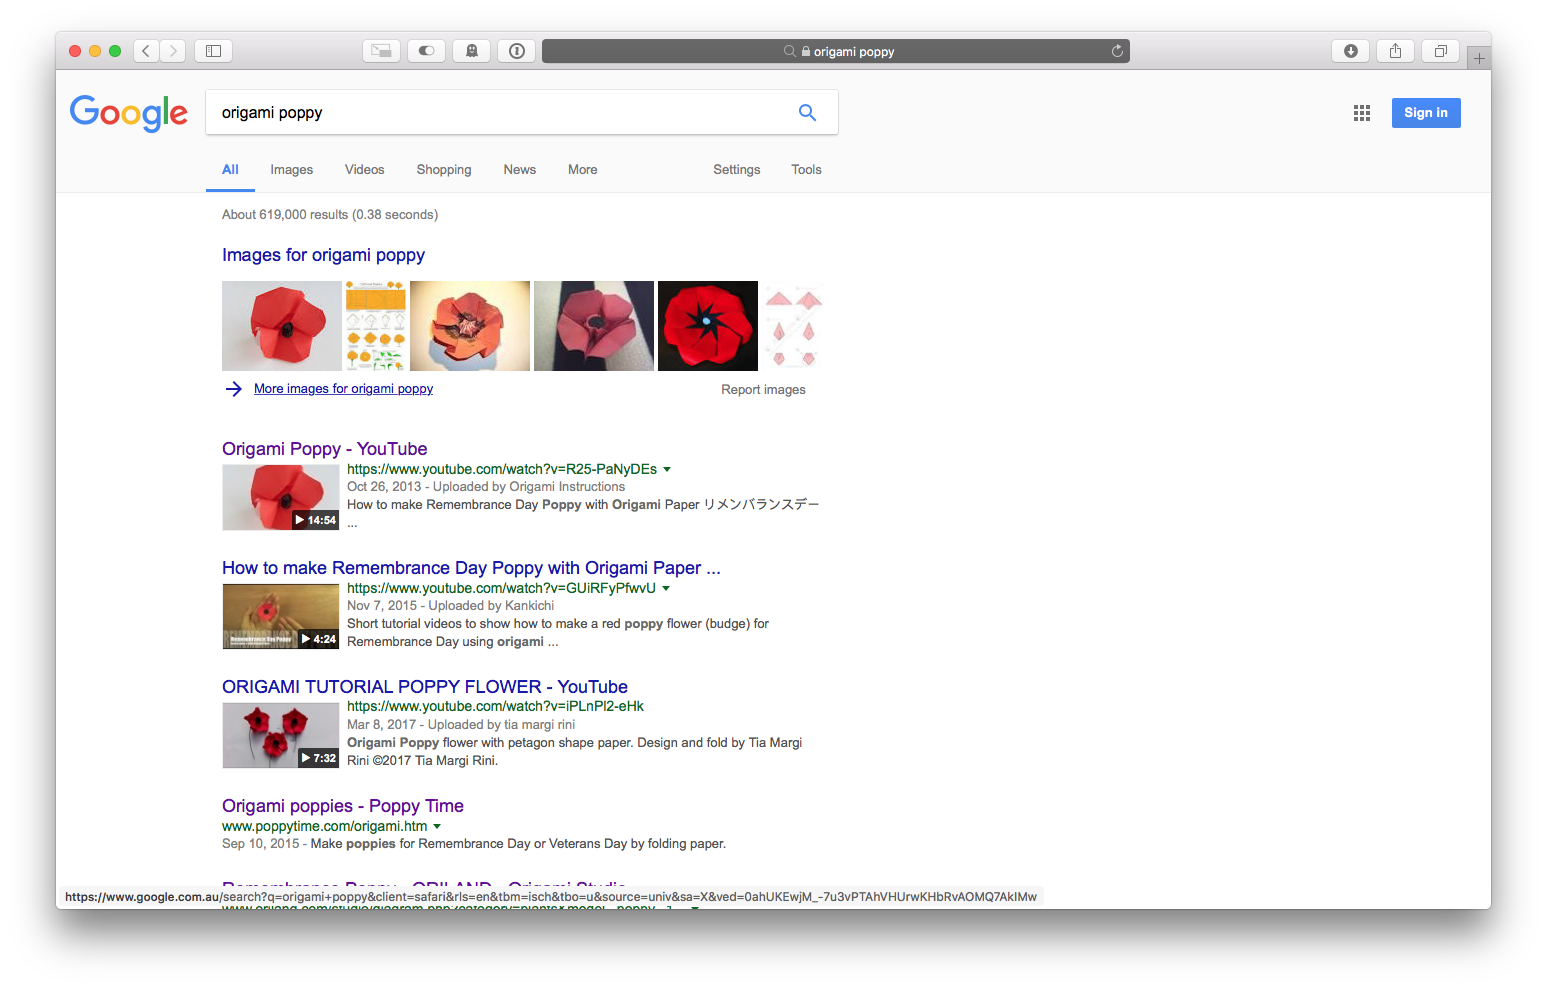Viewport: 1547px width, 989px height.
Task: Reload the page with the refresh icon
Action: click(1117, 51)
